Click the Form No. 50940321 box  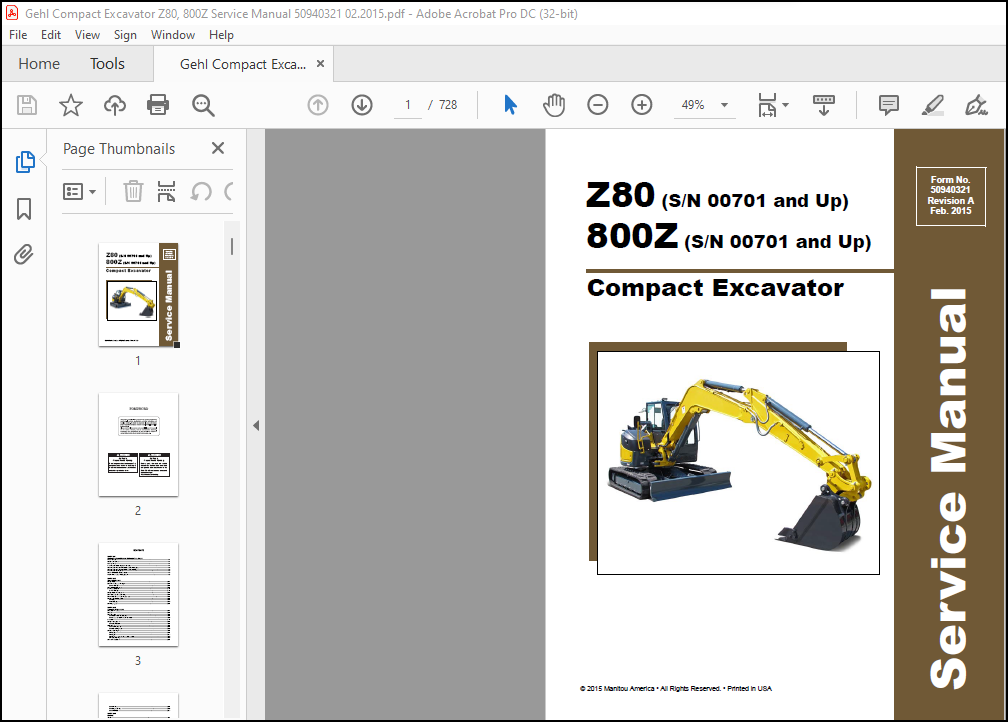(951, 195)
